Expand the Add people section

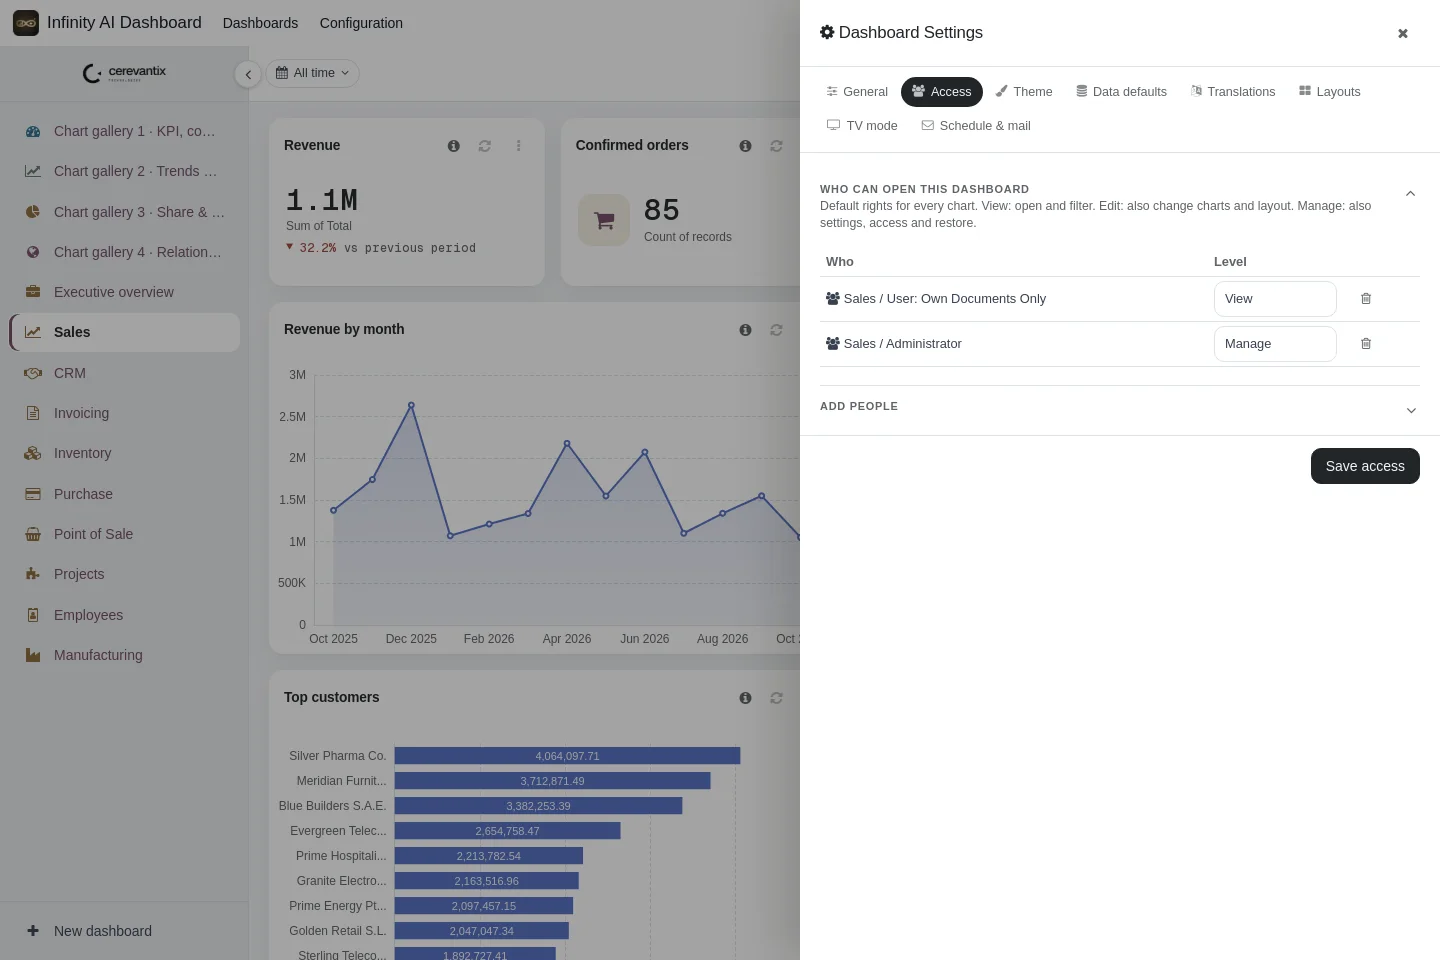coord(1411,411)
